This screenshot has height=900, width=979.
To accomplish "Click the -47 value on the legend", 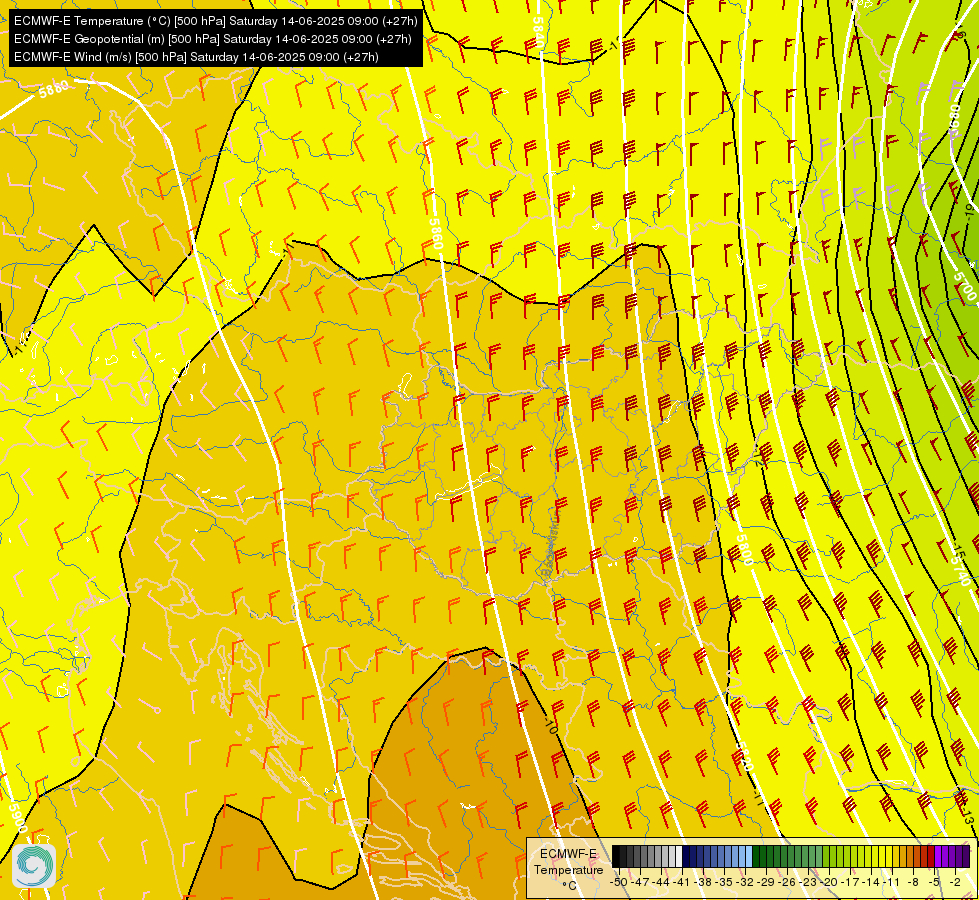I will click(640, 882).
